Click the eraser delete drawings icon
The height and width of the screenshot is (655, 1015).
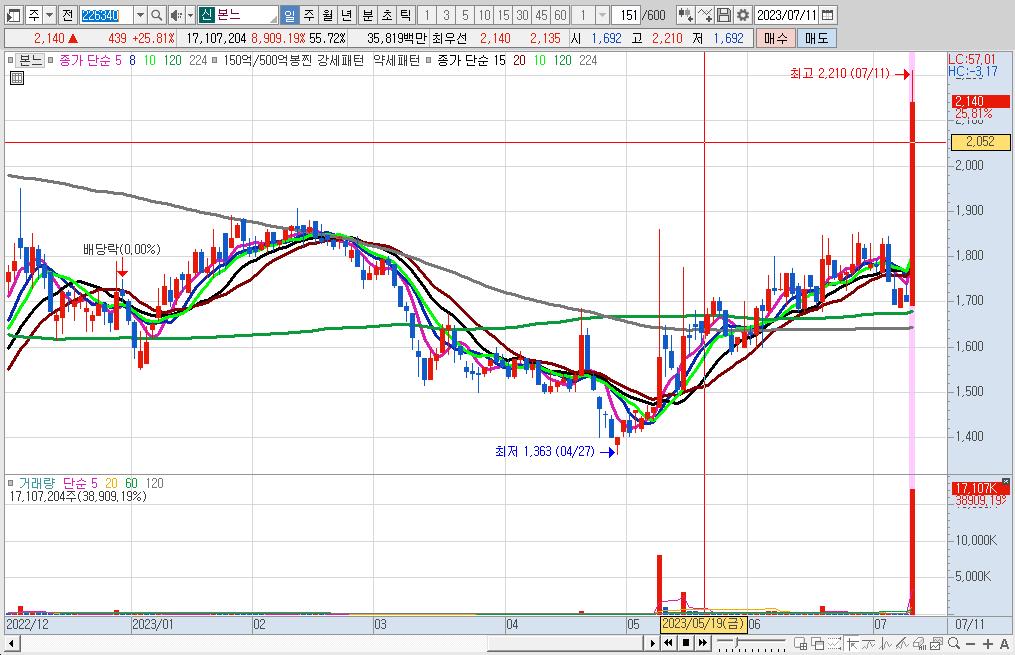click(x=919, y=643)
